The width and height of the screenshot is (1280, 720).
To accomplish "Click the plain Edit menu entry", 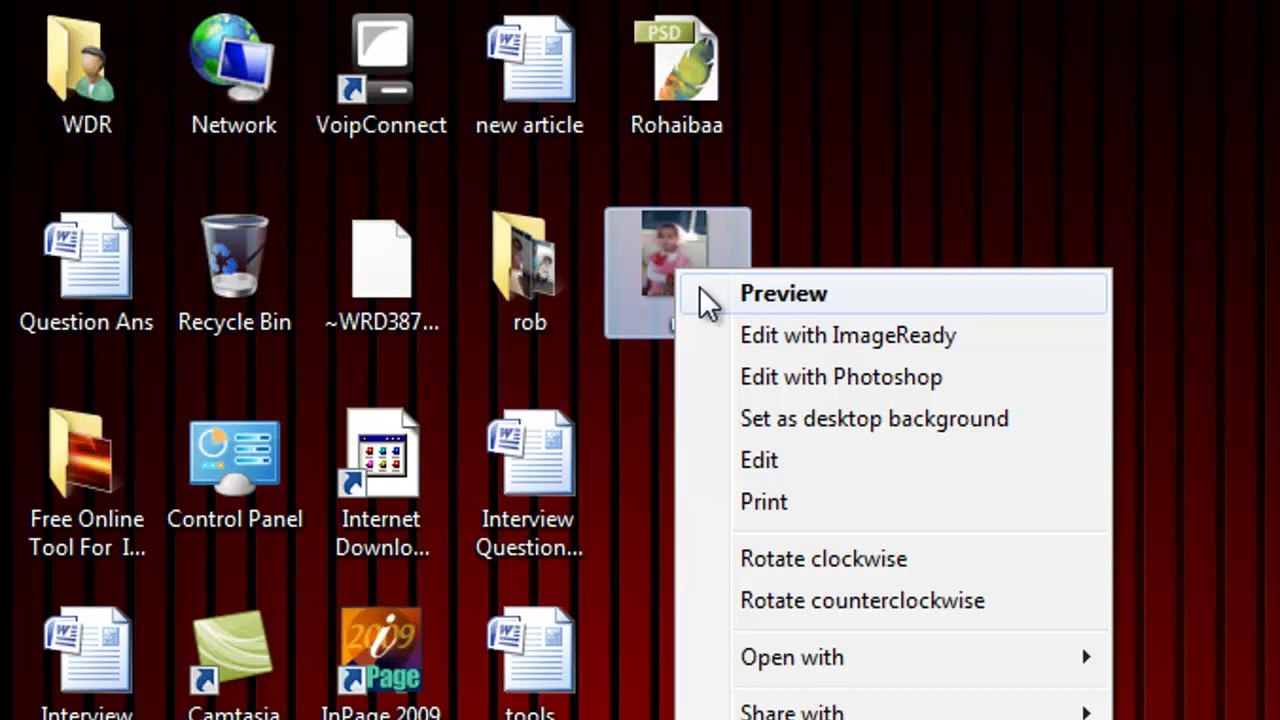I will pyautogui.click(x=893, y=461).
